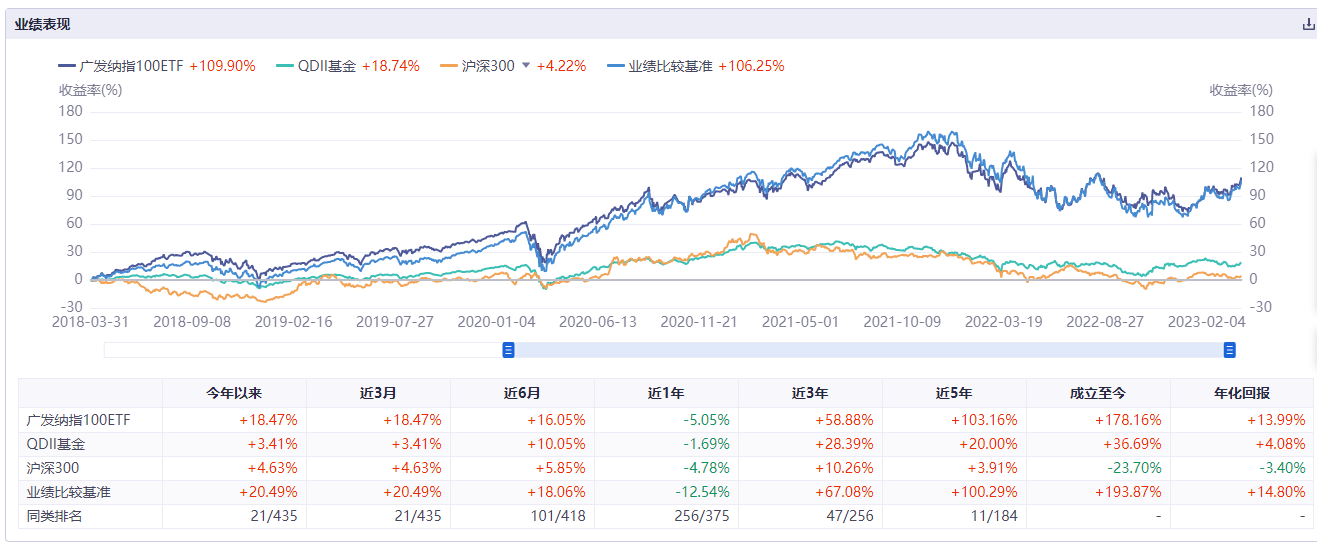Click the 业绩表现 panel title
1317x548 pixels.
(x=42, y=25)
